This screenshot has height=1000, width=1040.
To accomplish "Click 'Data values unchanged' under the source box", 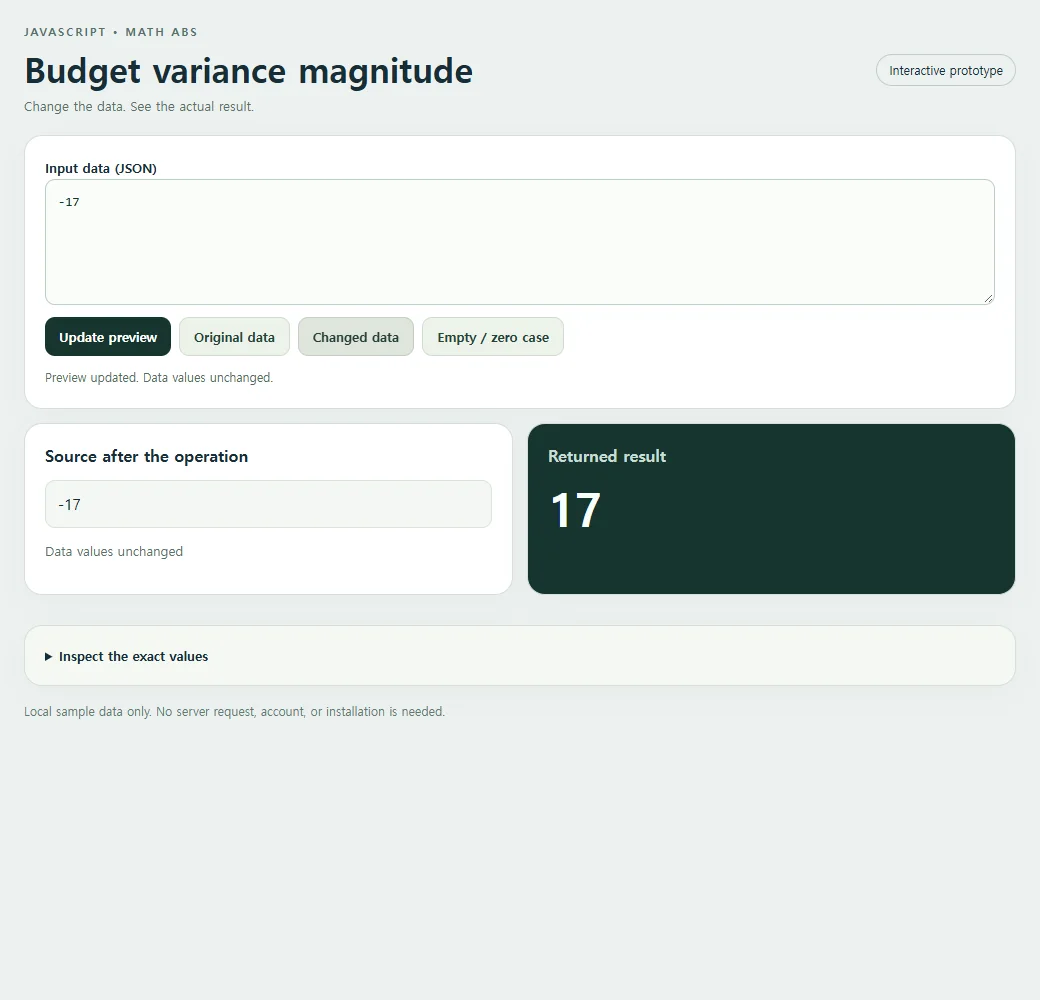I will 114,552.
